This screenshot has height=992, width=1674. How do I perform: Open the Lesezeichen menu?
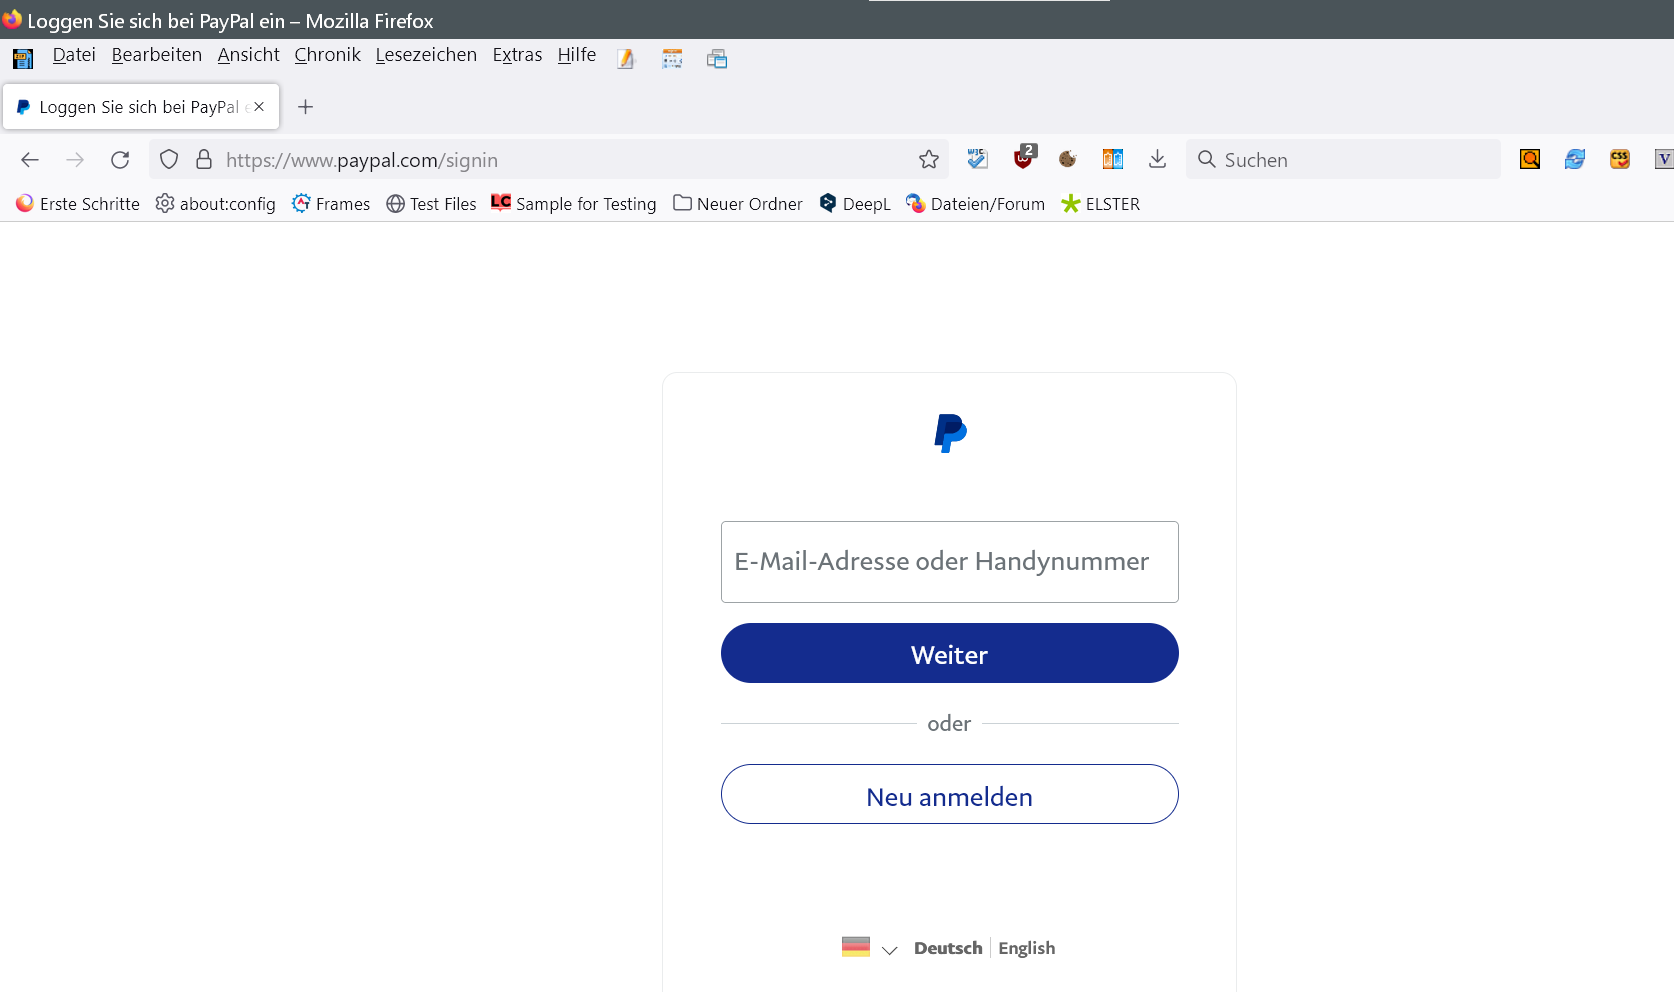pos(426,55)
